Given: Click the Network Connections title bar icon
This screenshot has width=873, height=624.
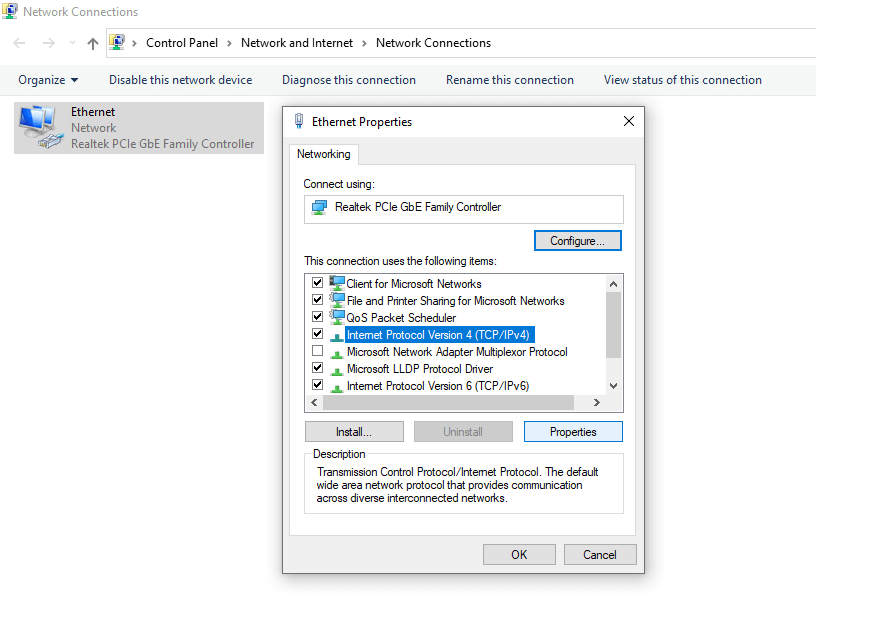Looking at the screenshot, I should point(9,11).
